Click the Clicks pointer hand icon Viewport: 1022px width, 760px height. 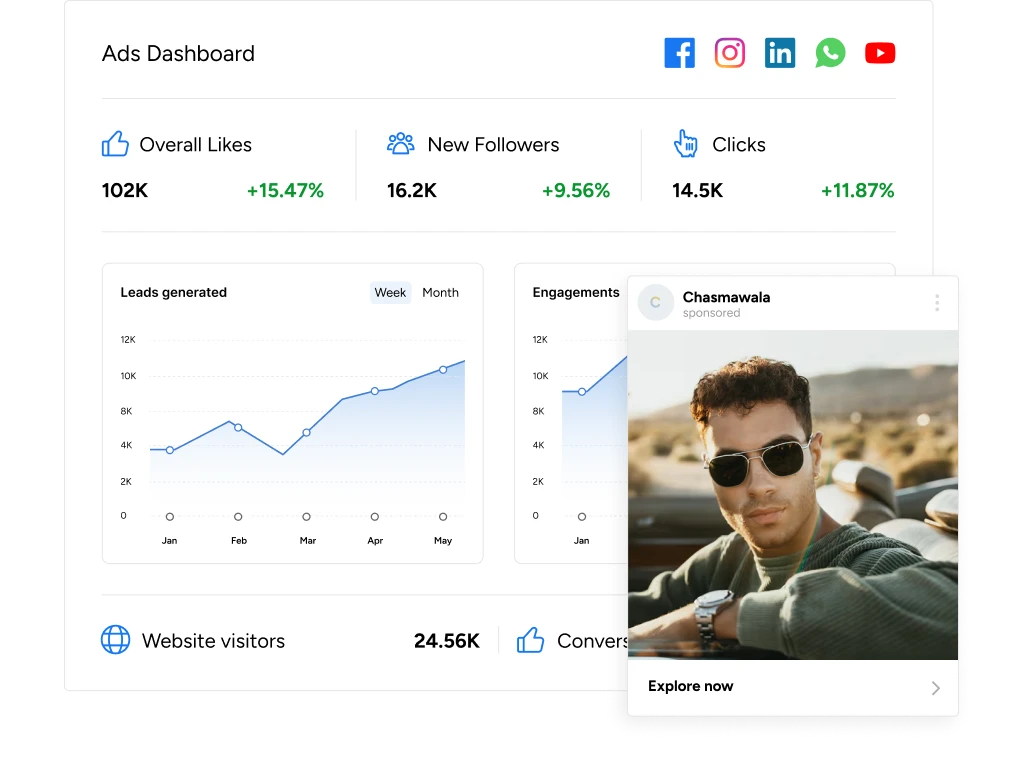tap(685, 143)
